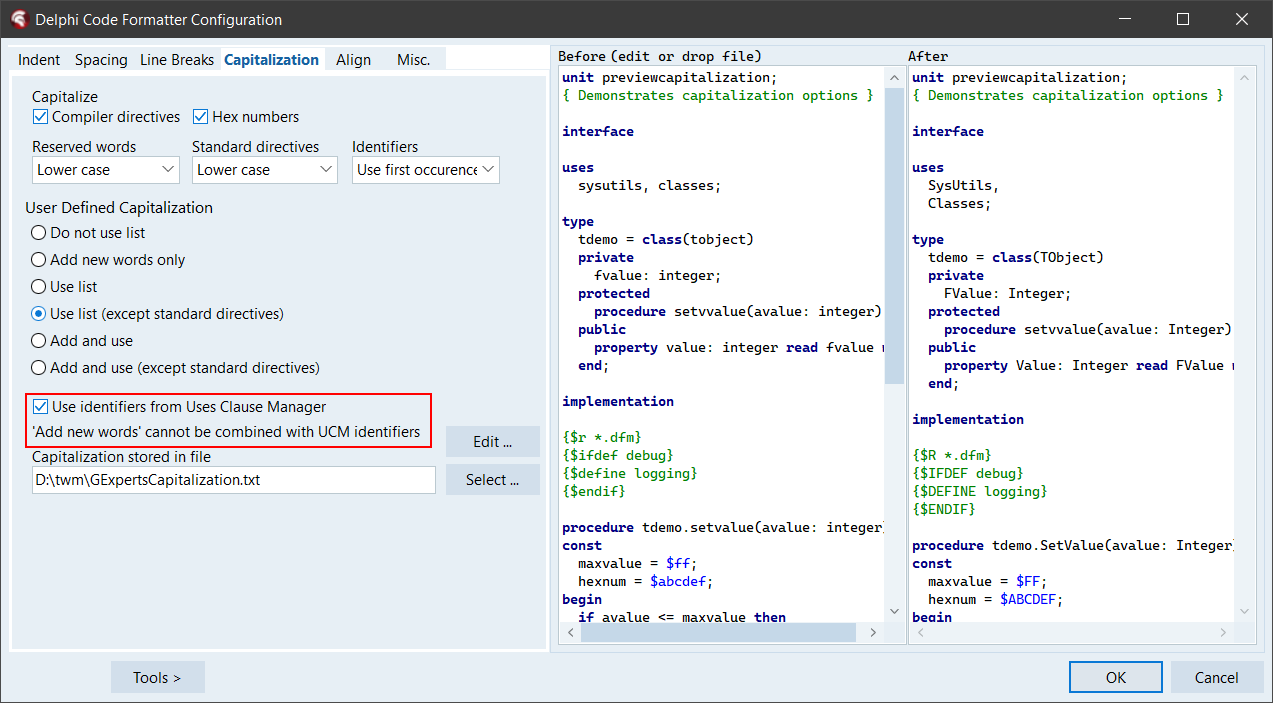Viewport: 1273px width, 703px height.
Task: Choose 'Add new words only' radio option
Action: pos(39,260)
